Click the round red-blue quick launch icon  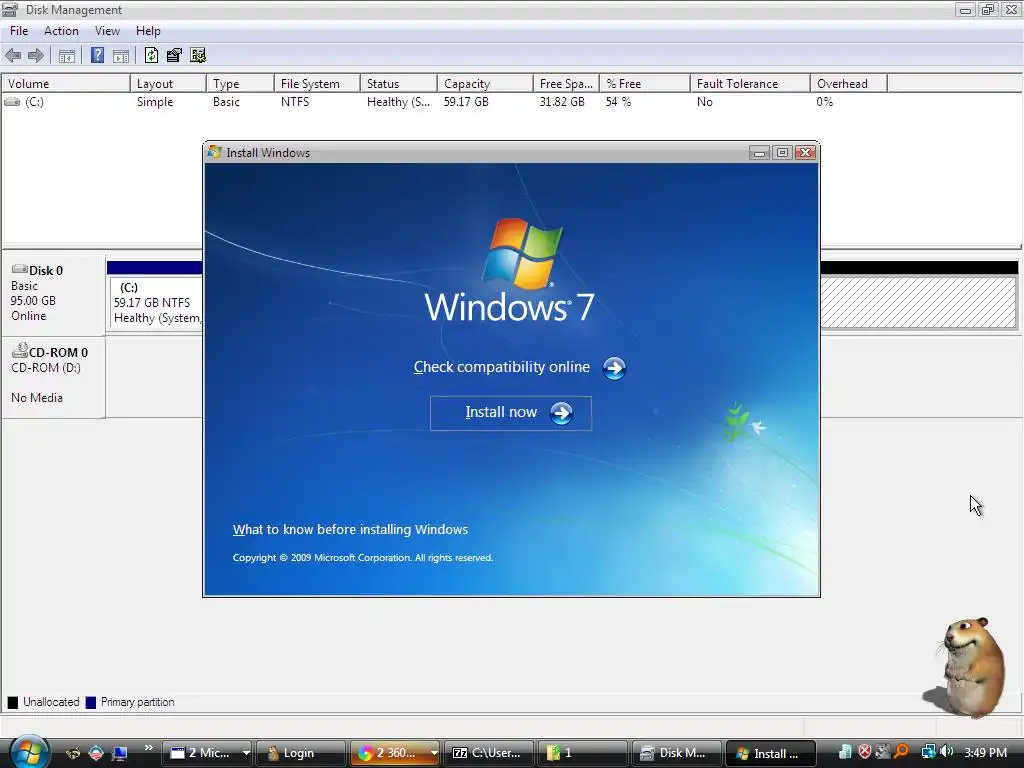click(x=96, y=753)
